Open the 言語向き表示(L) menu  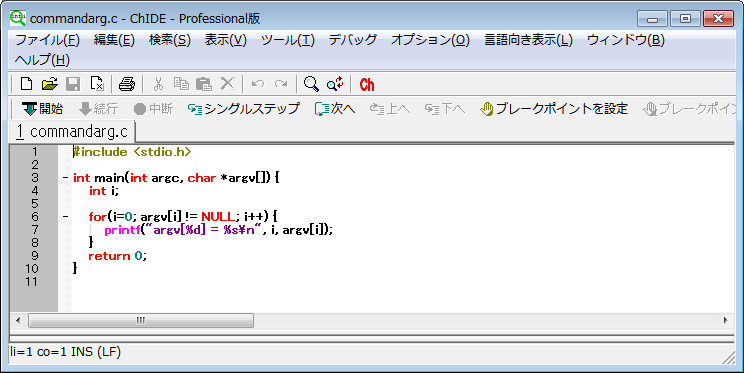528,40
